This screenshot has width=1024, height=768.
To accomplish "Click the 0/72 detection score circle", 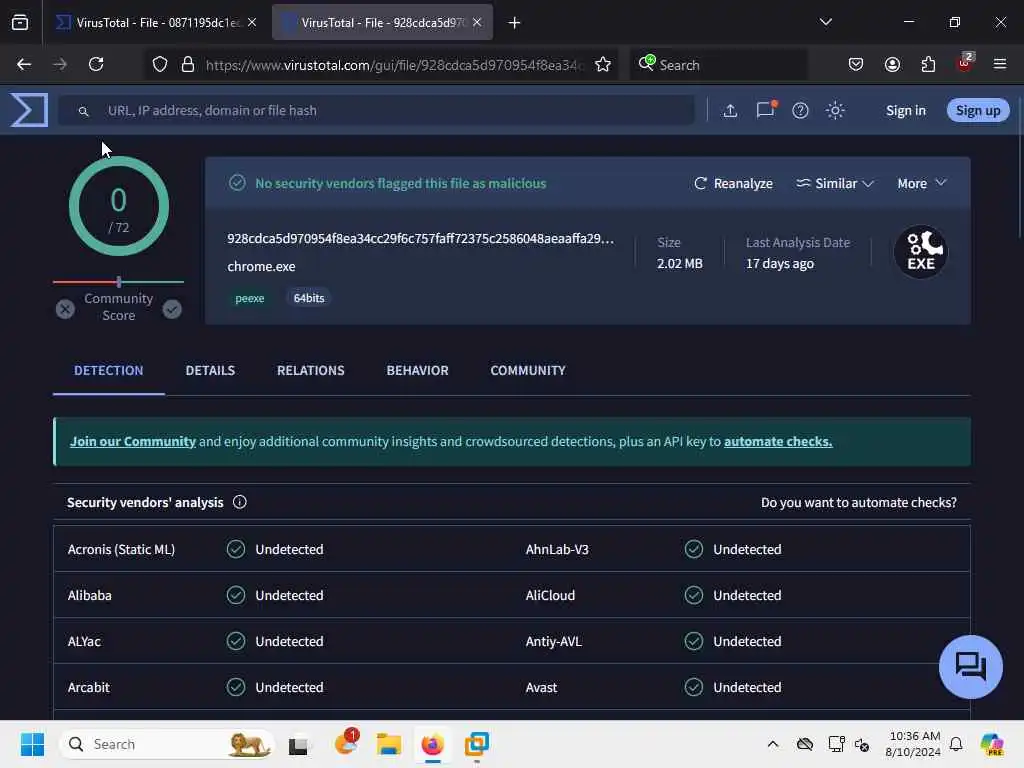I will pos(119,206).
